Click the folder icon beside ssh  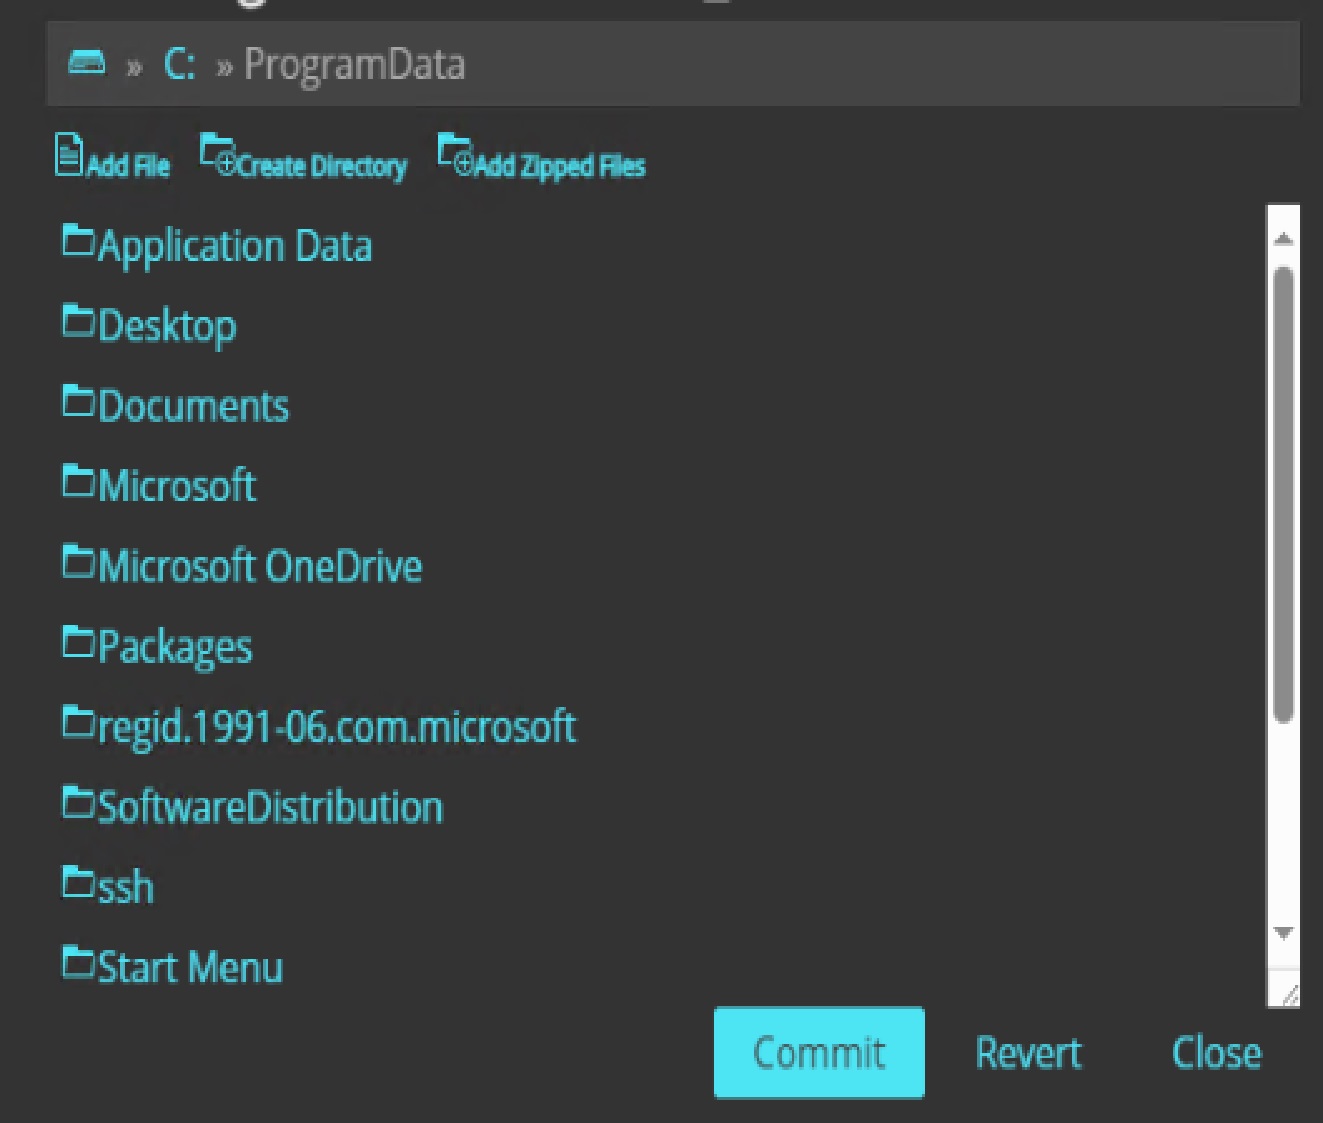point(76,882)
